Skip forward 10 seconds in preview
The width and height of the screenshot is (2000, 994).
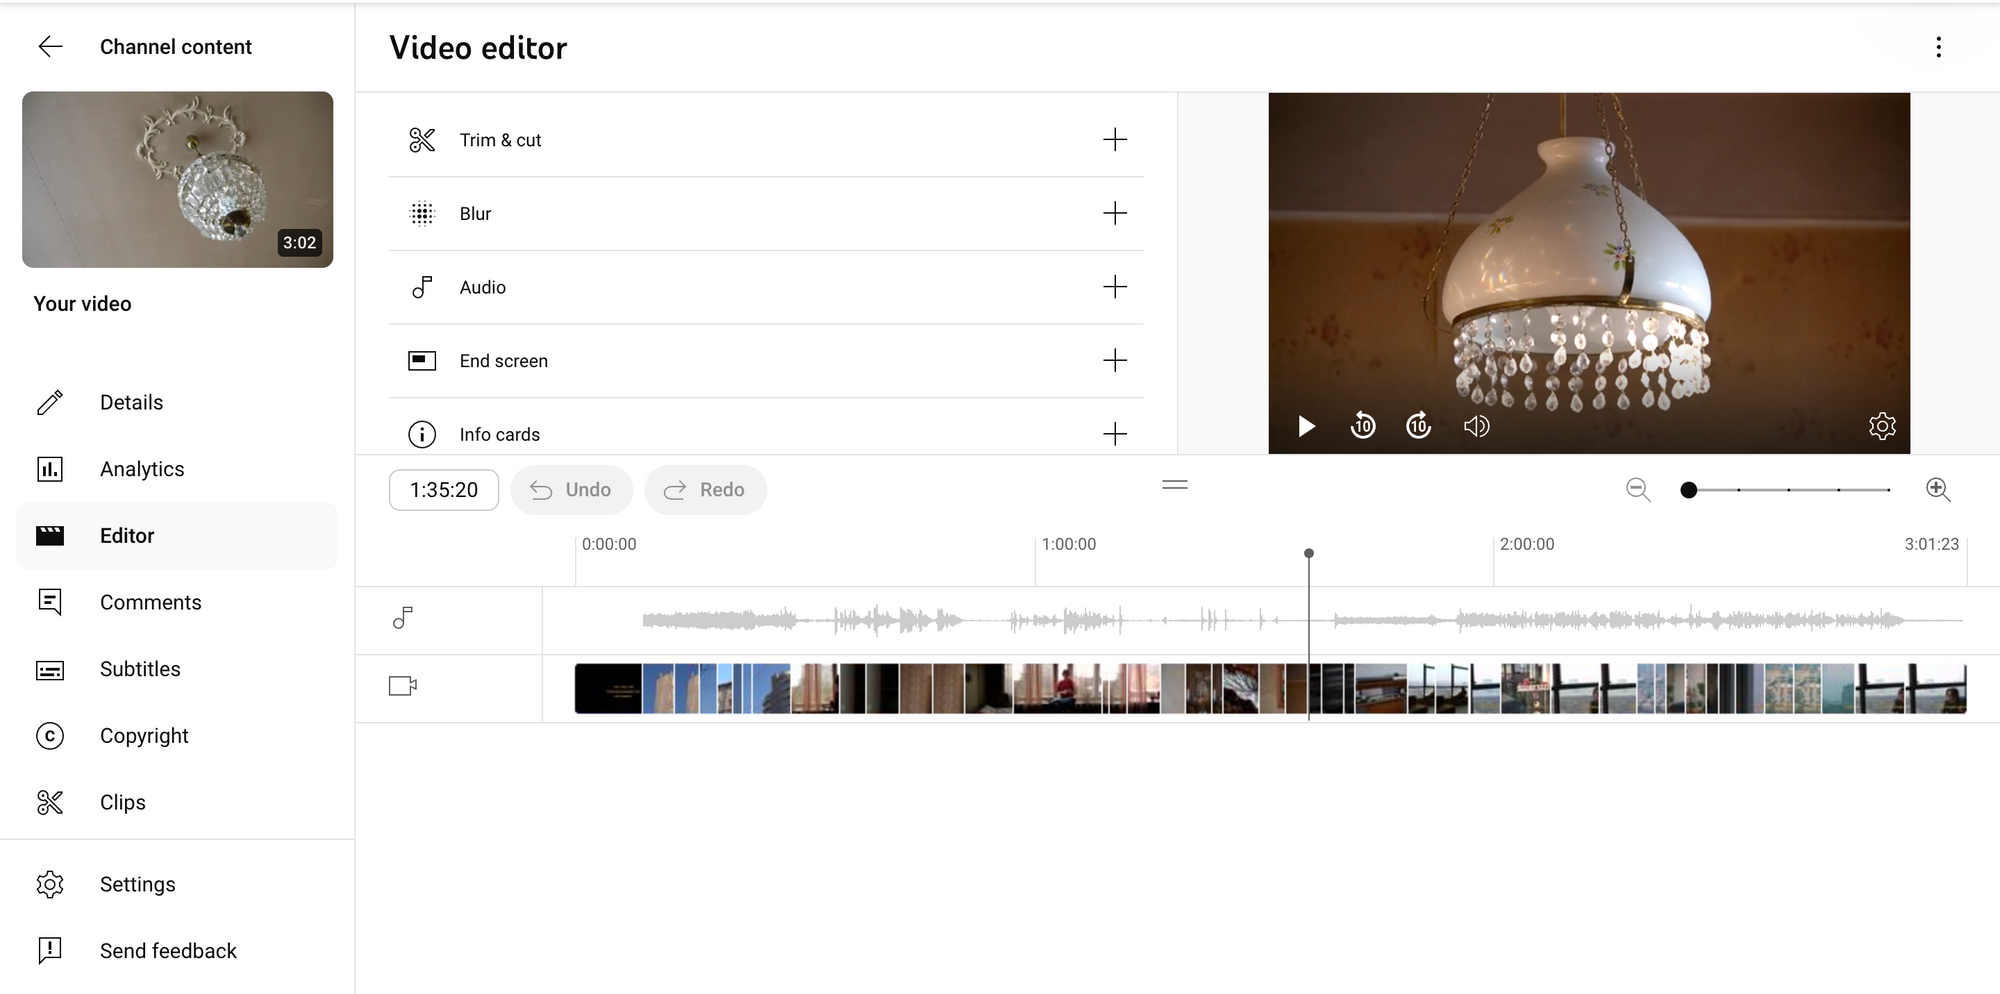point(1418,427)
